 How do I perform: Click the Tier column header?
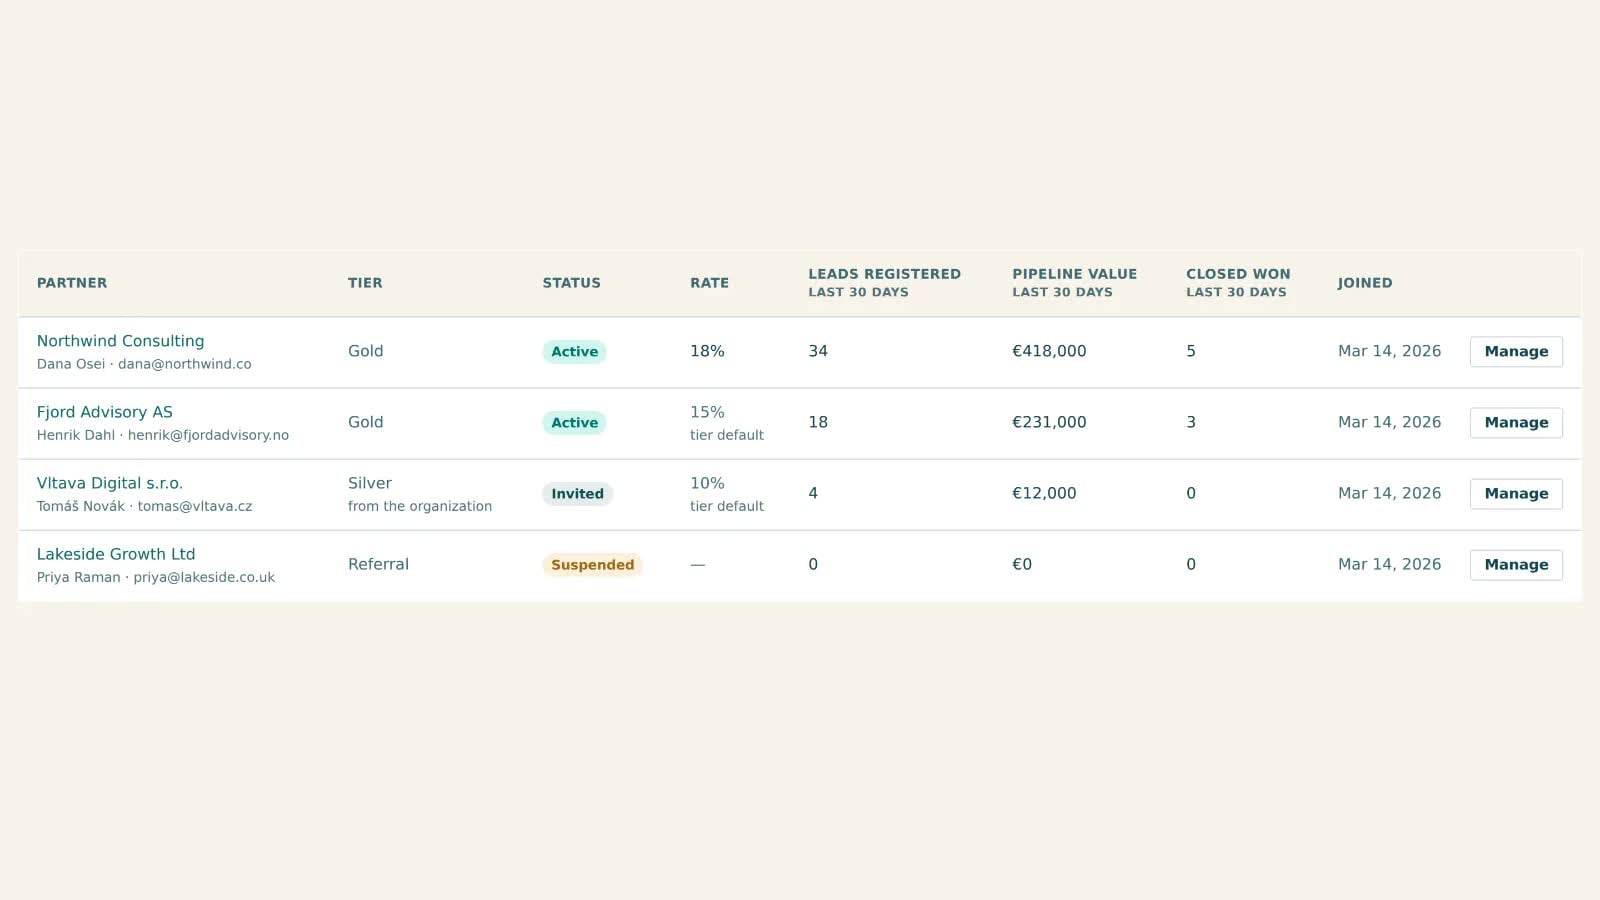[x=365, y=283]
